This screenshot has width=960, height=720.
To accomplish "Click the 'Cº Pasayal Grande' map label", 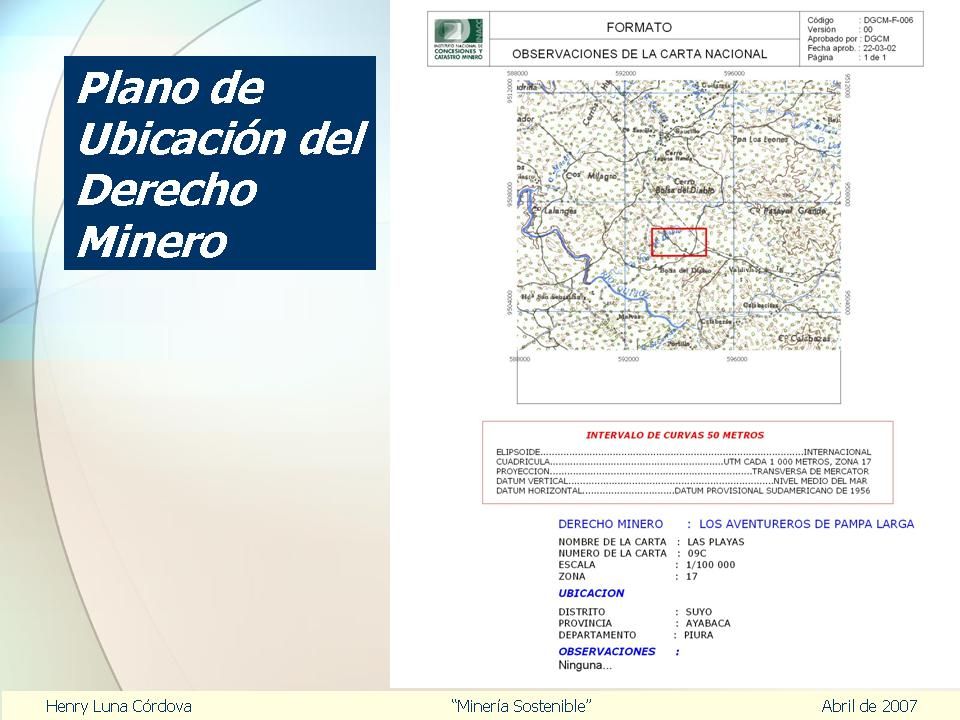I will (788, 211).
